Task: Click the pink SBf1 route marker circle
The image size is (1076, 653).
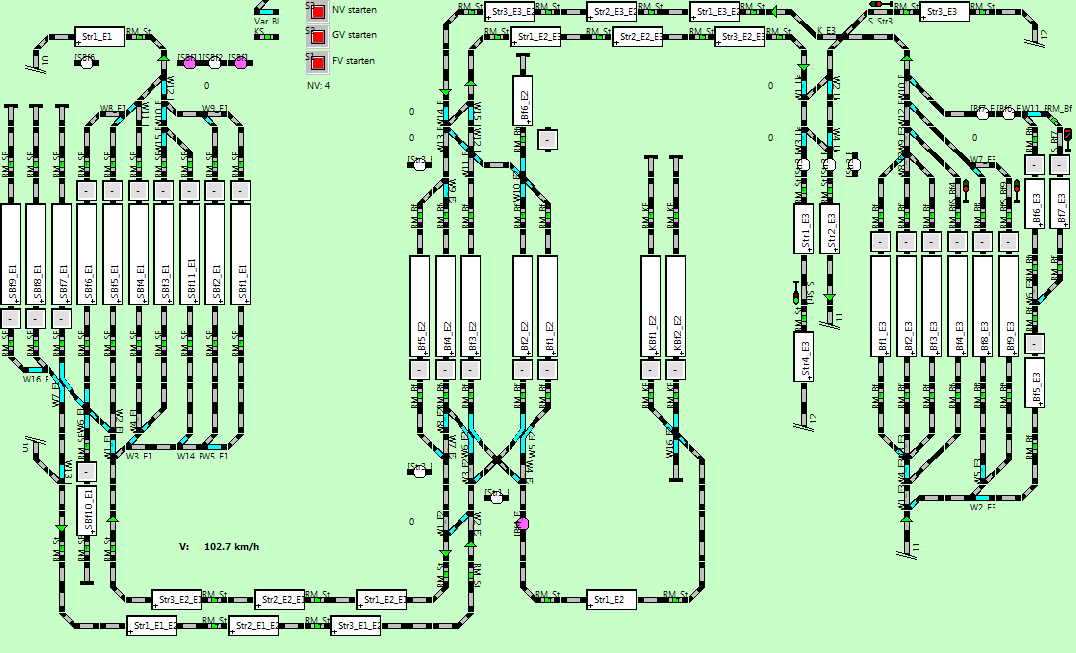Action: click(240, 63)
